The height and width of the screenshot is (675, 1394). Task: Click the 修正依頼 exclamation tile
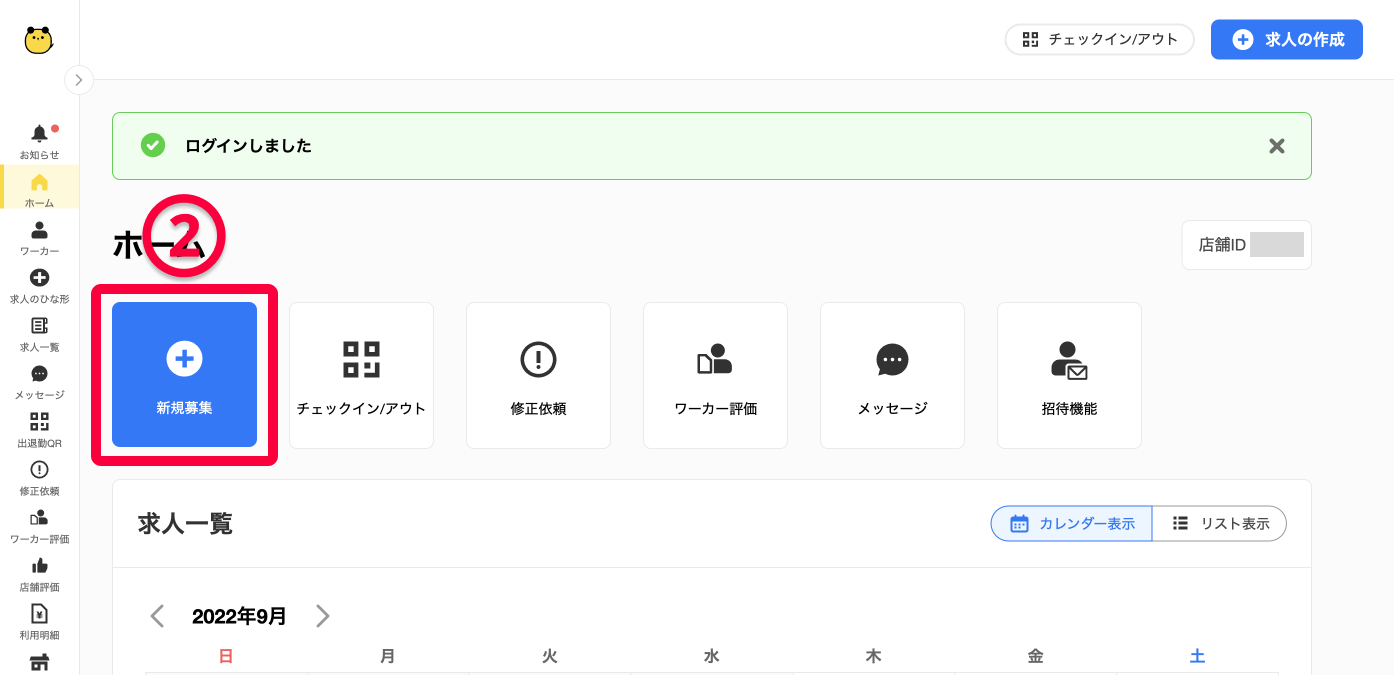[x=538, y=375]
